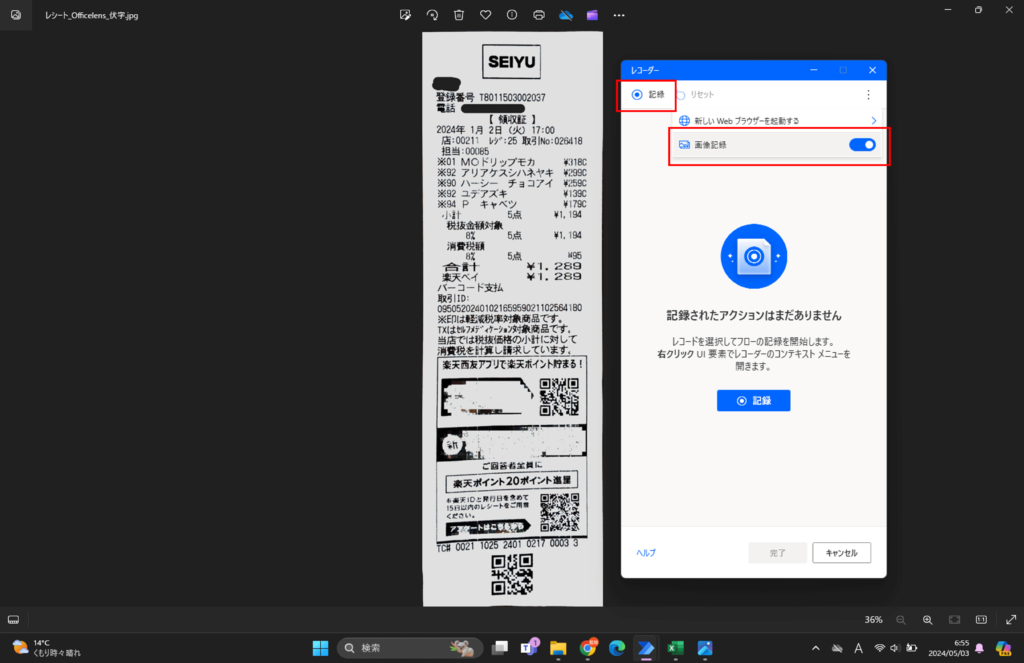Click the Photos app icon beside filename
Image resolution: width=1024 pixels, height=663 pixels.
pos(16,15)
